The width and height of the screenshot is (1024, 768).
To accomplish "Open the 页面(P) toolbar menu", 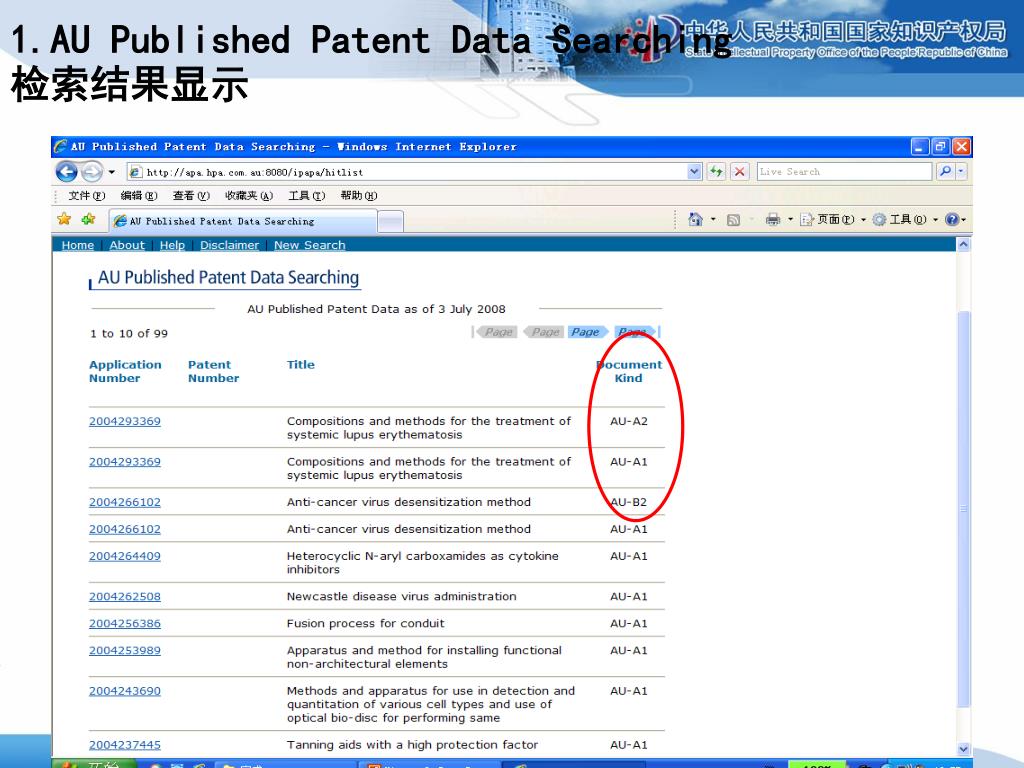I will coord(833,219).
